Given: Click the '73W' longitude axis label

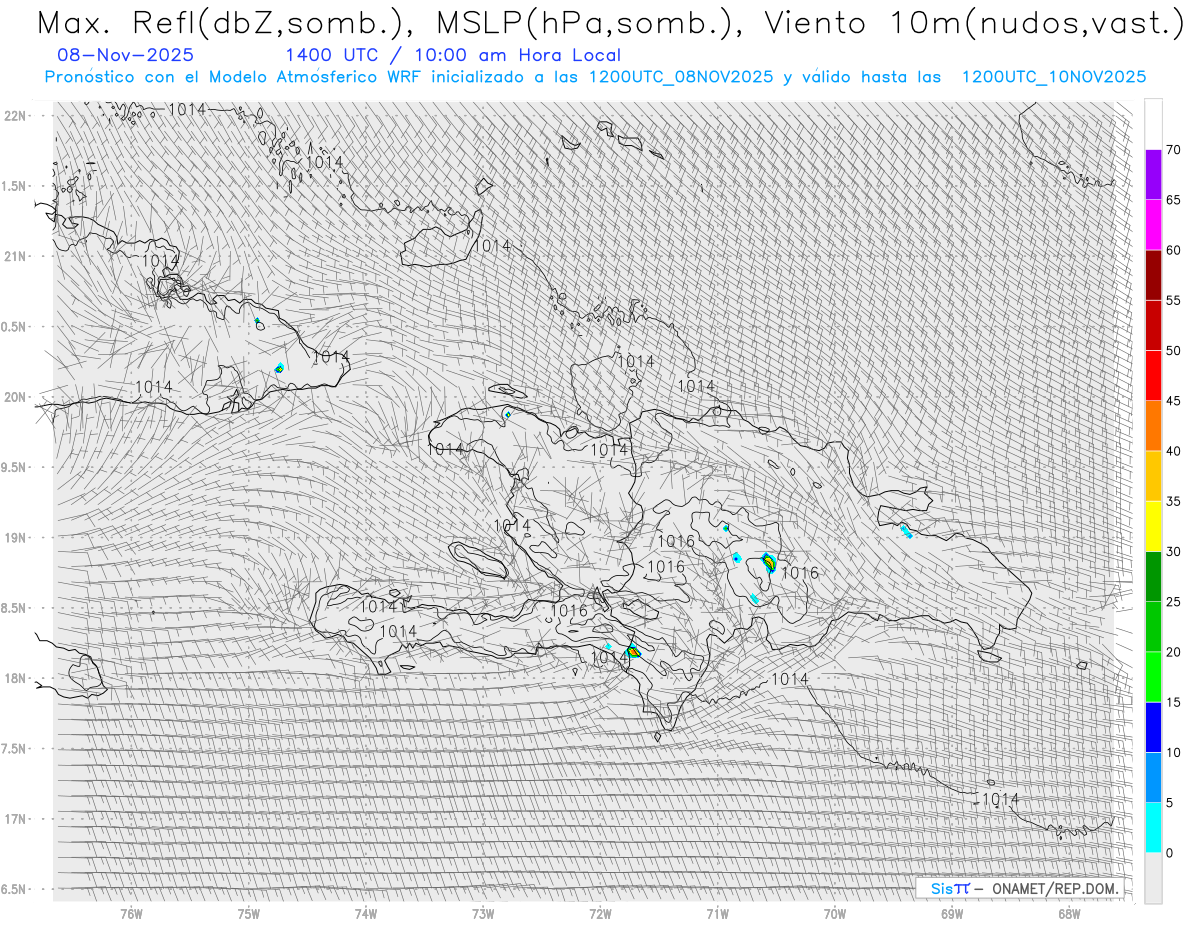Looking at the screenshot, I should tap(483, 913).
